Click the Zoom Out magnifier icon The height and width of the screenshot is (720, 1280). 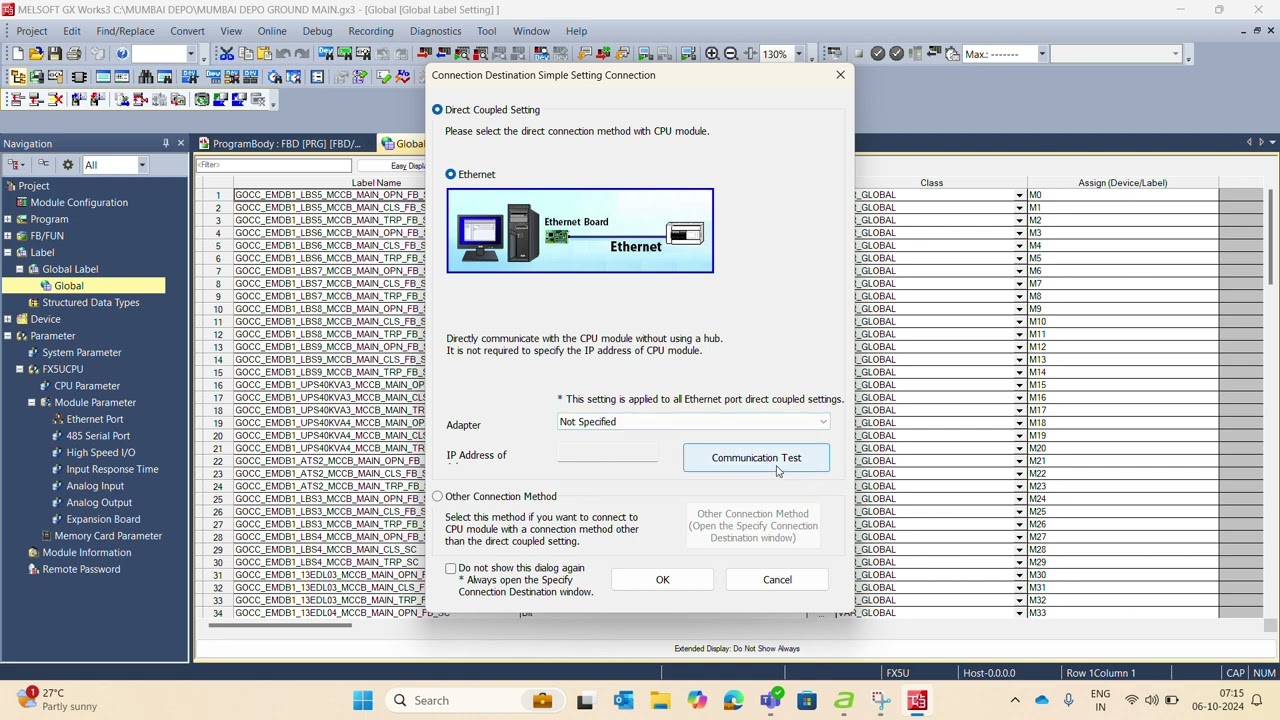(731, 54)
